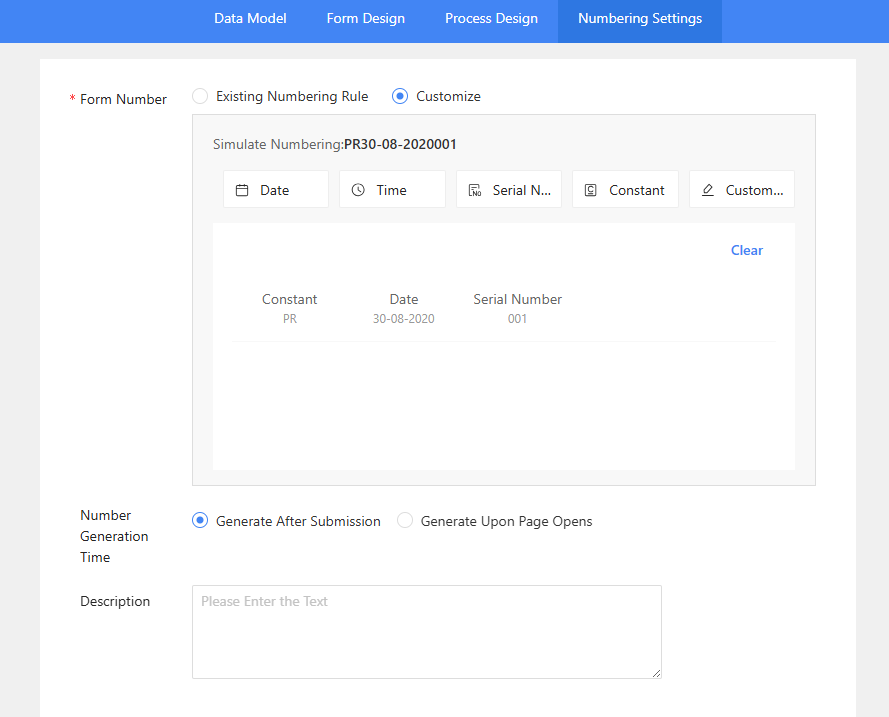Select the Constant PR rule segment
This screenshot has width=889, height=717.
pyautogui.click(x=289, y=309)
